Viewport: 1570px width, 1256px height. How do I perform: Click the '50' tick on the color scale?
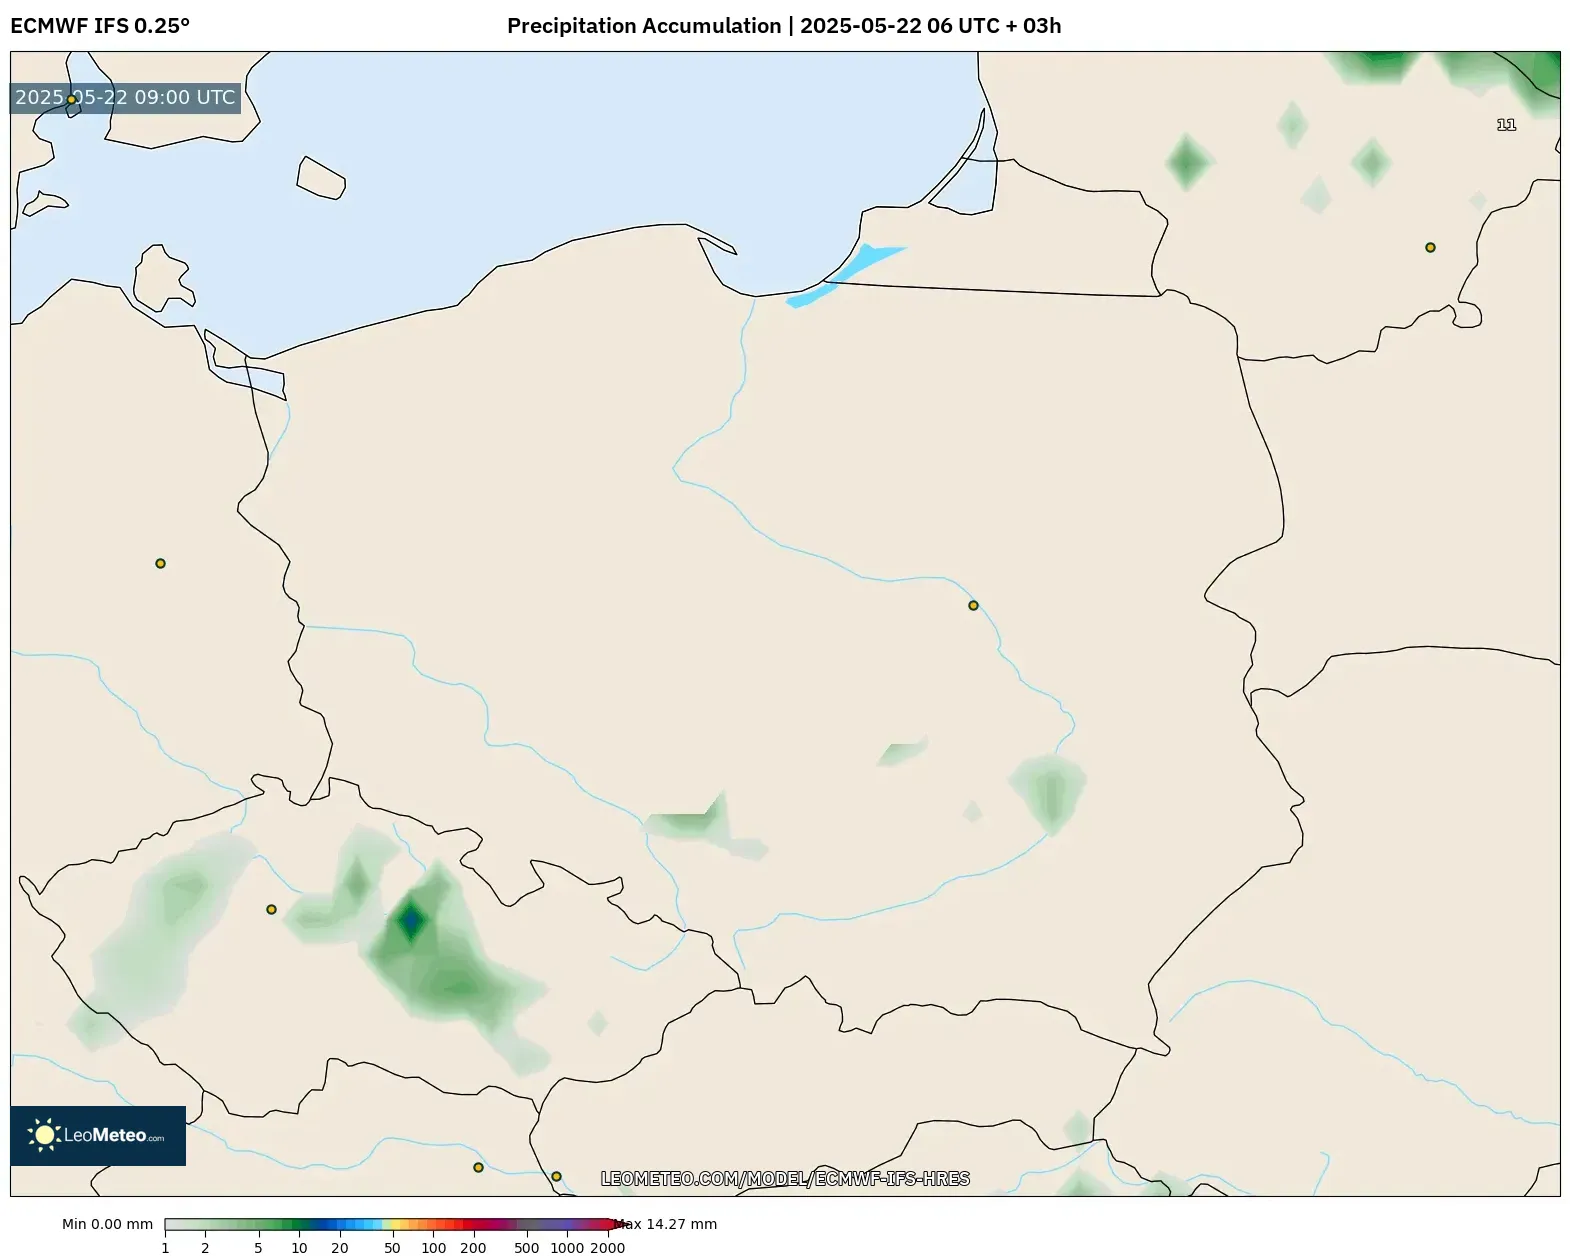(x=392, y=1247)
